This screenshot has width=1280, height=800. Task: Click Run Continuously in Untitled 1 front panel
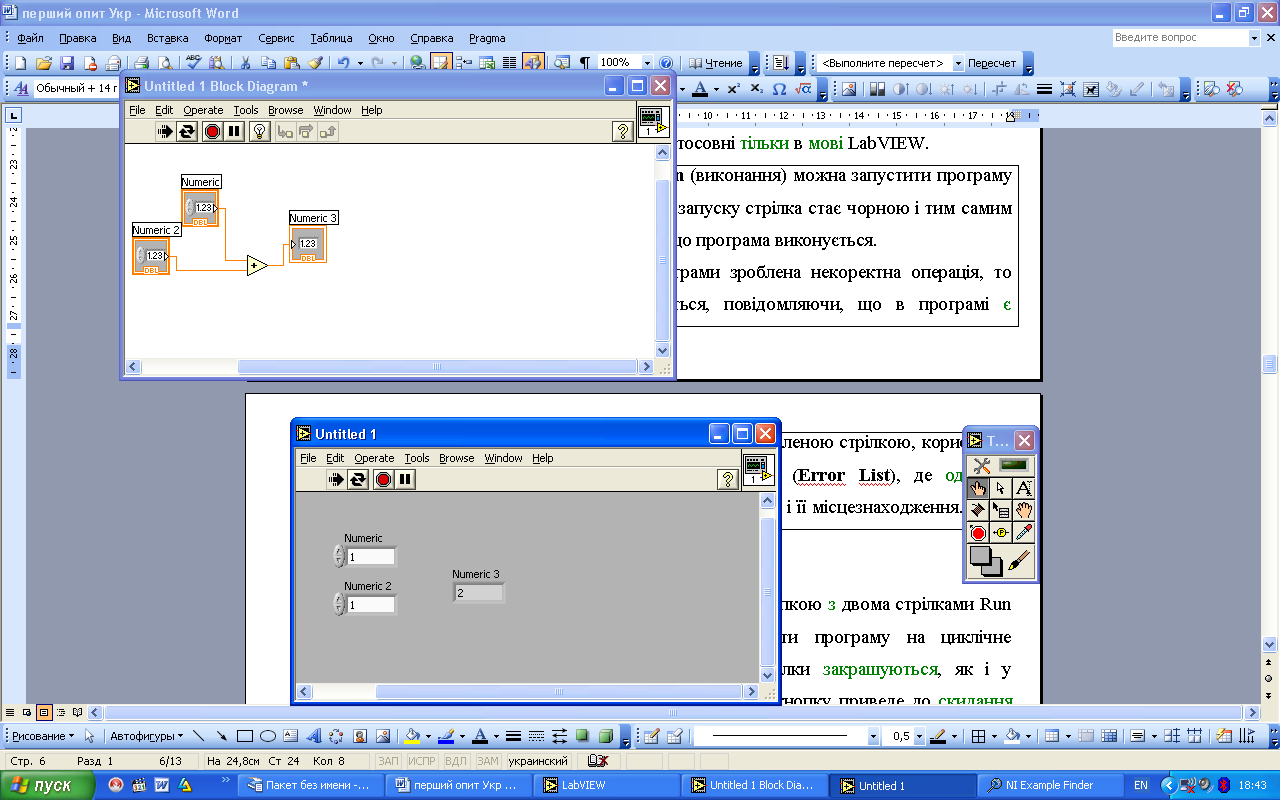tap(358, 479)
